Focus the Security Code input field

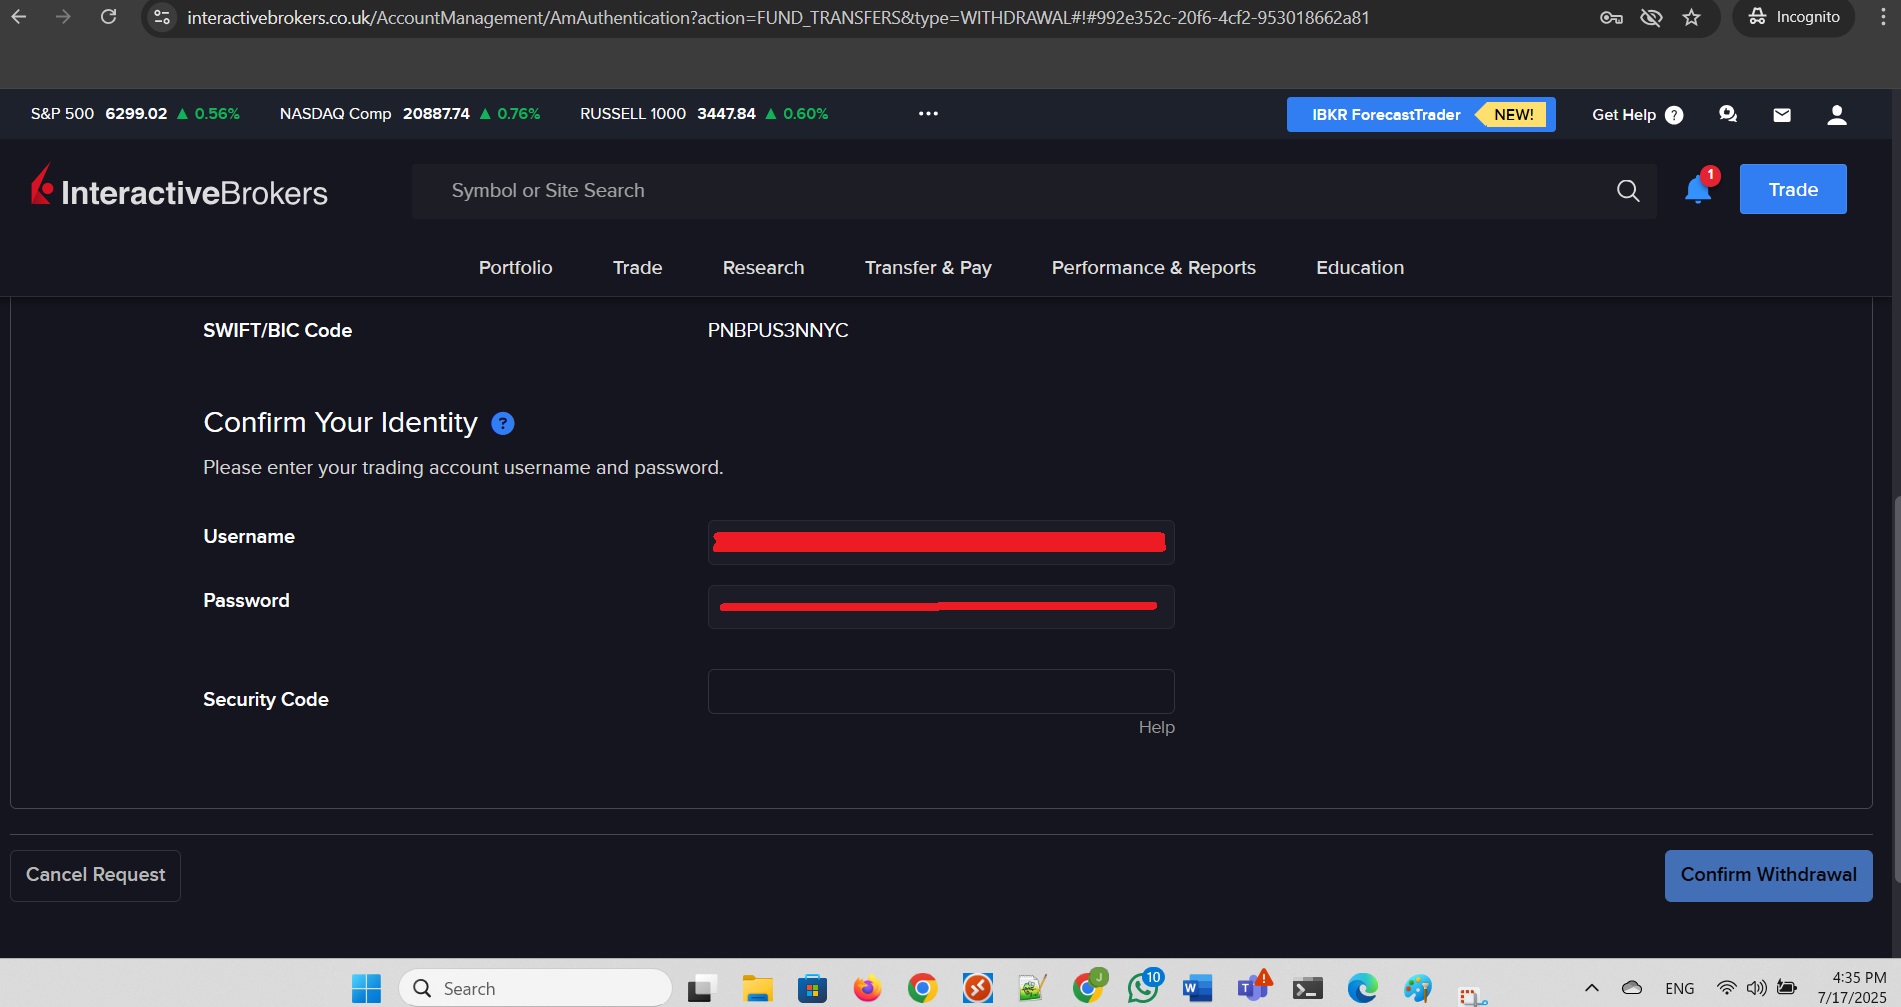(x=941, y=691)
